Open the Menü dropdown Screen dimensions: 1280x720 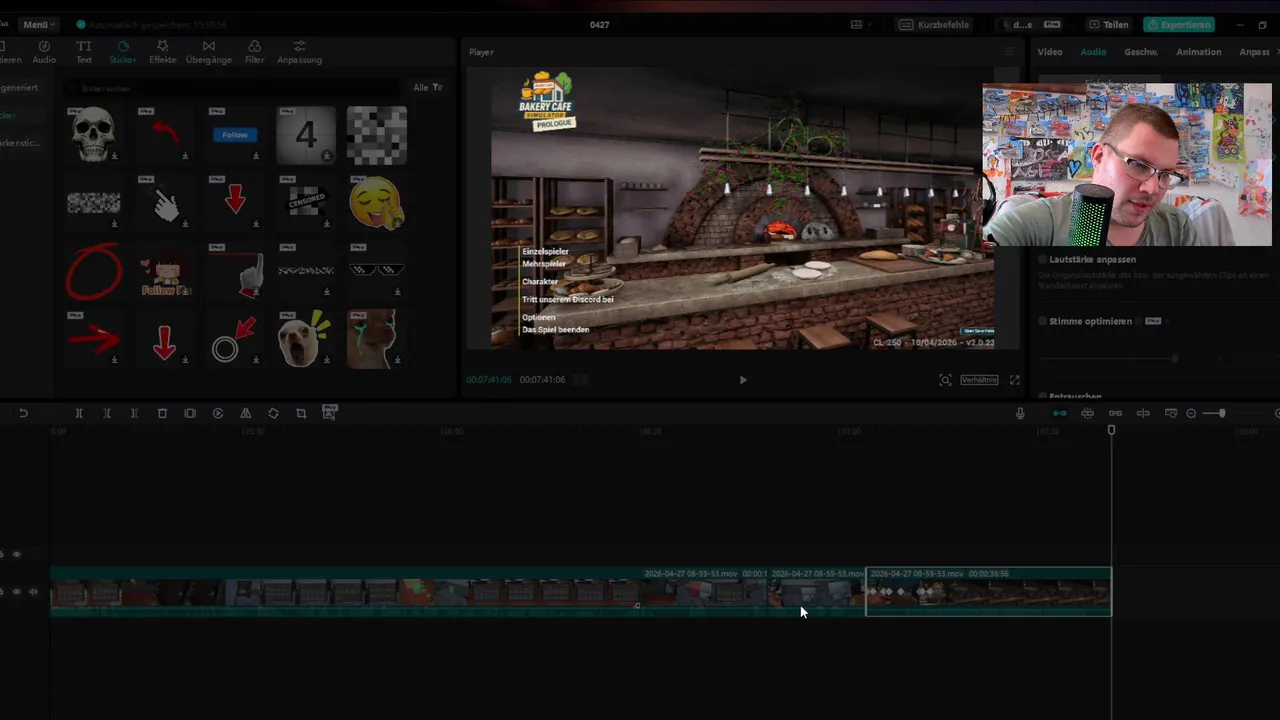click(x=38, y=25)
